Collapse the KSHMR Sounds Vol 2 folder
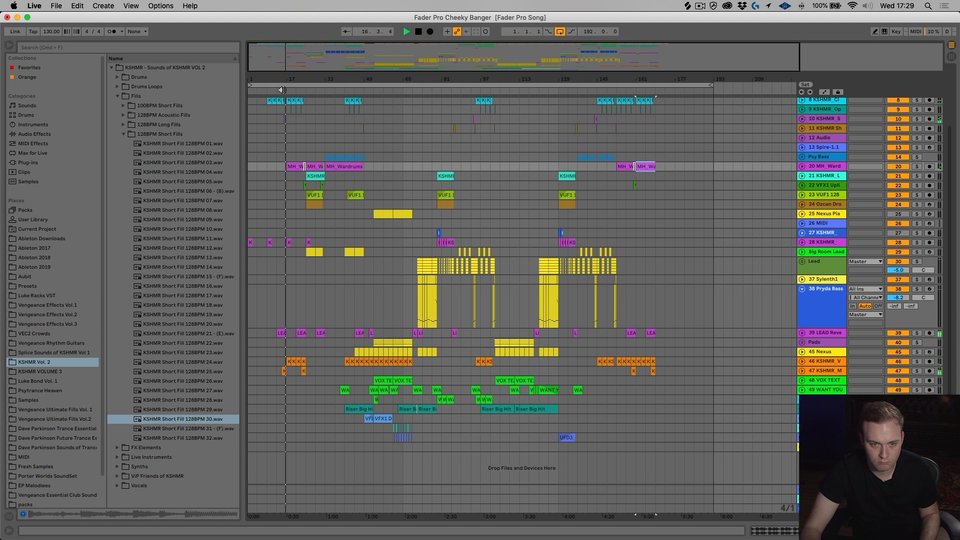This screenshot has width=960, height=540. (111, 67)
